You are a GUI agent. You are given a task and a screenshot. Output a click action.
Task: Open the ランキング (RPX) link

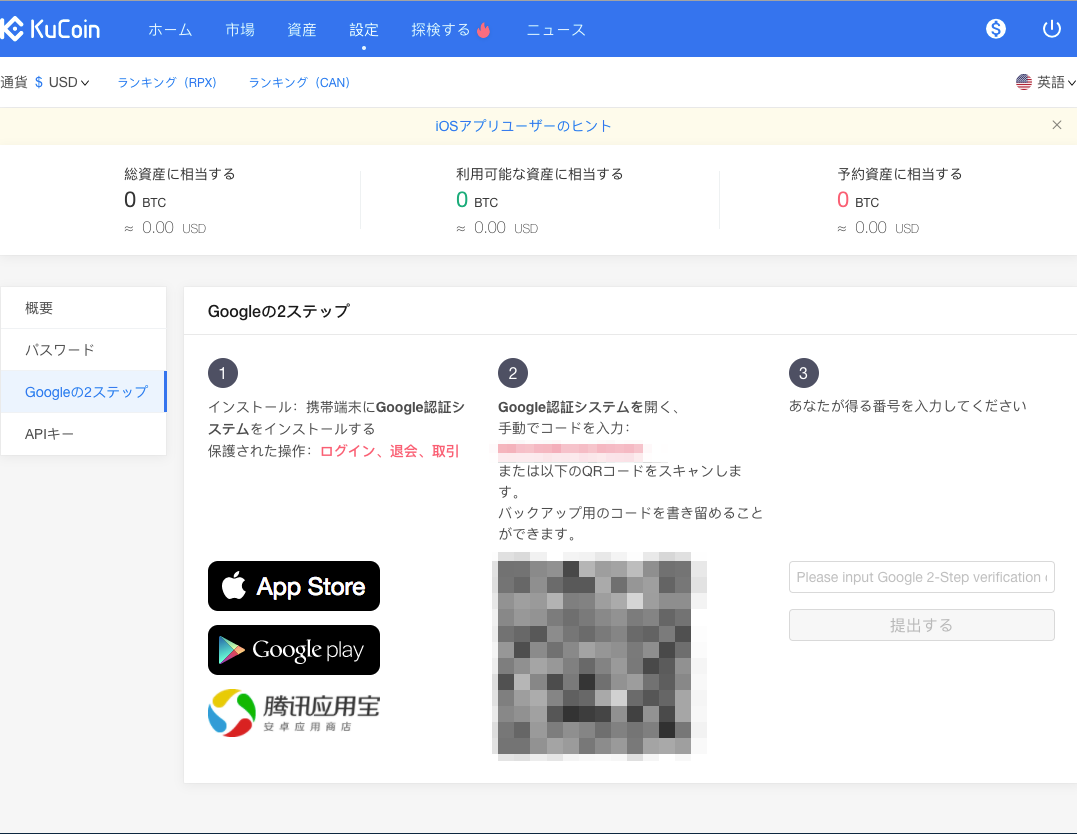coord(167,82)
